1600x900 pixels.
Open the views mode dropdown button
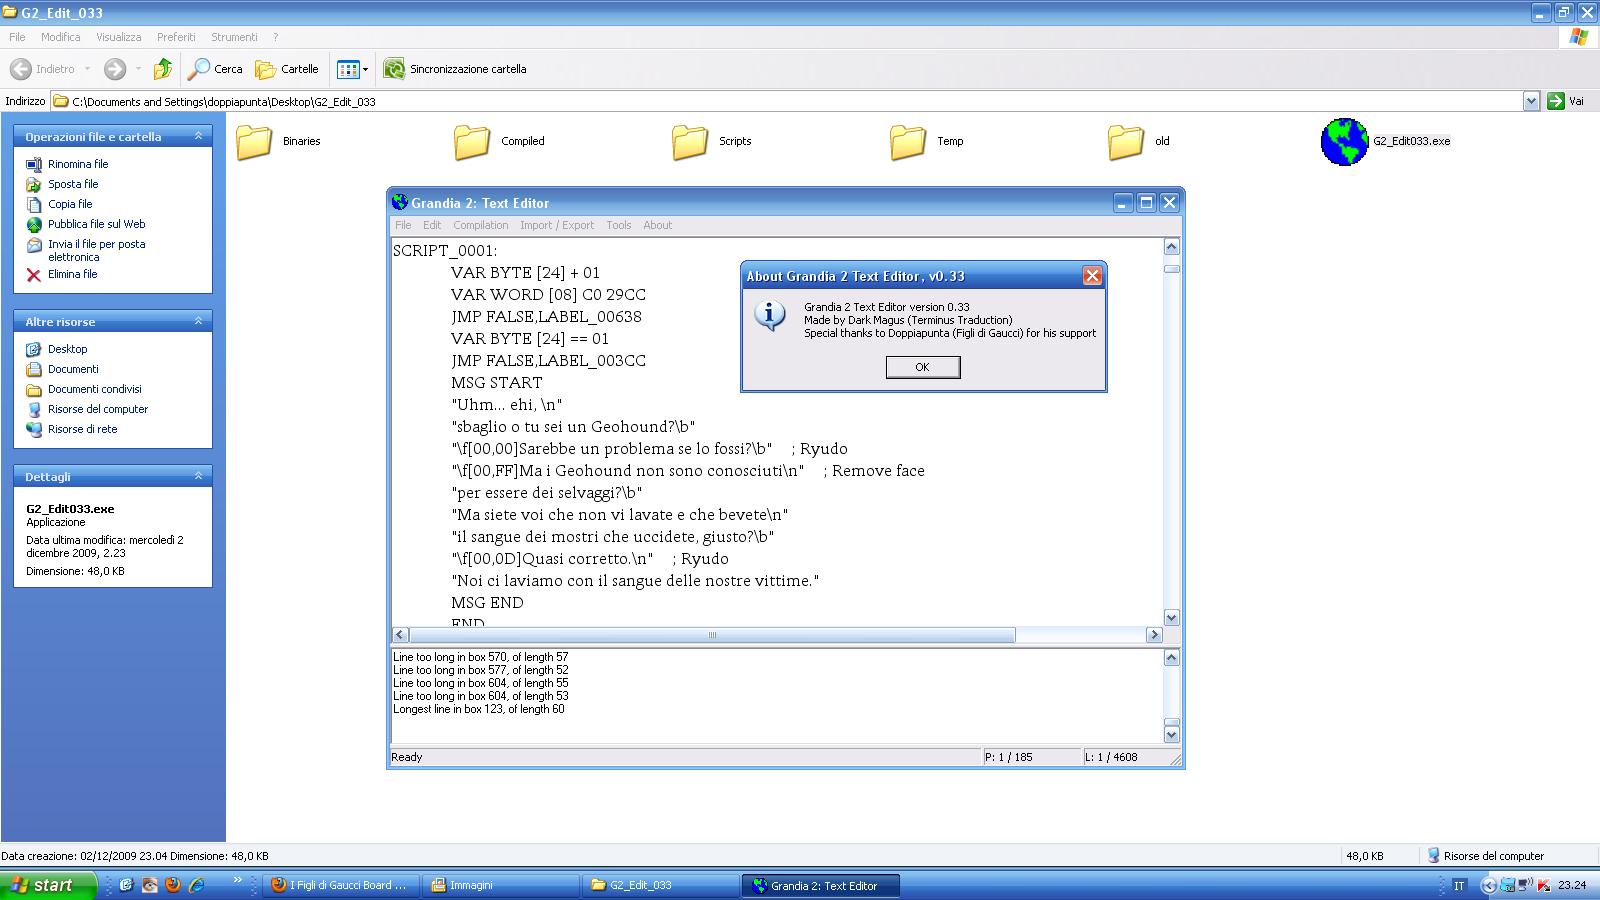(353, 69)
